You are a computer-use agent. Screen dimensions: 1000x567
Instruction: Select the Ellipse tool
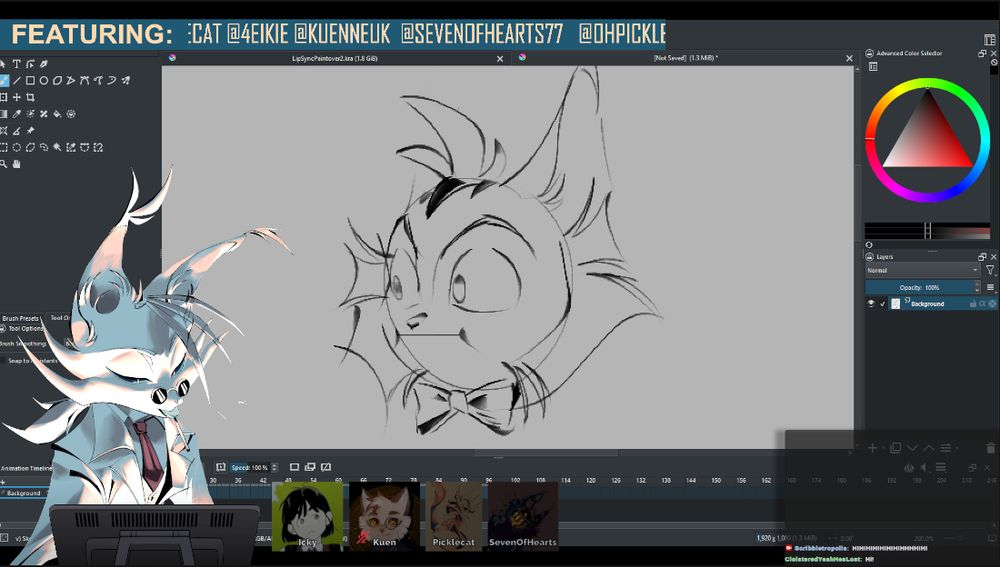point(44,80)
